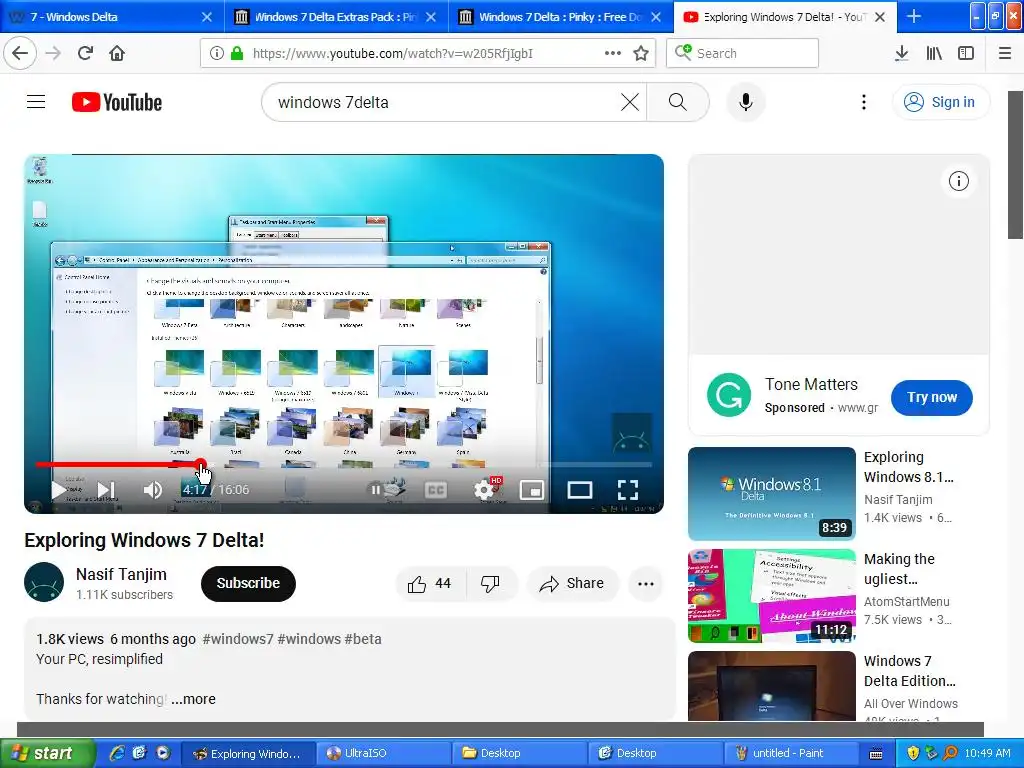Share this video
The image size is (1024, 768).
tap(572, 583)
